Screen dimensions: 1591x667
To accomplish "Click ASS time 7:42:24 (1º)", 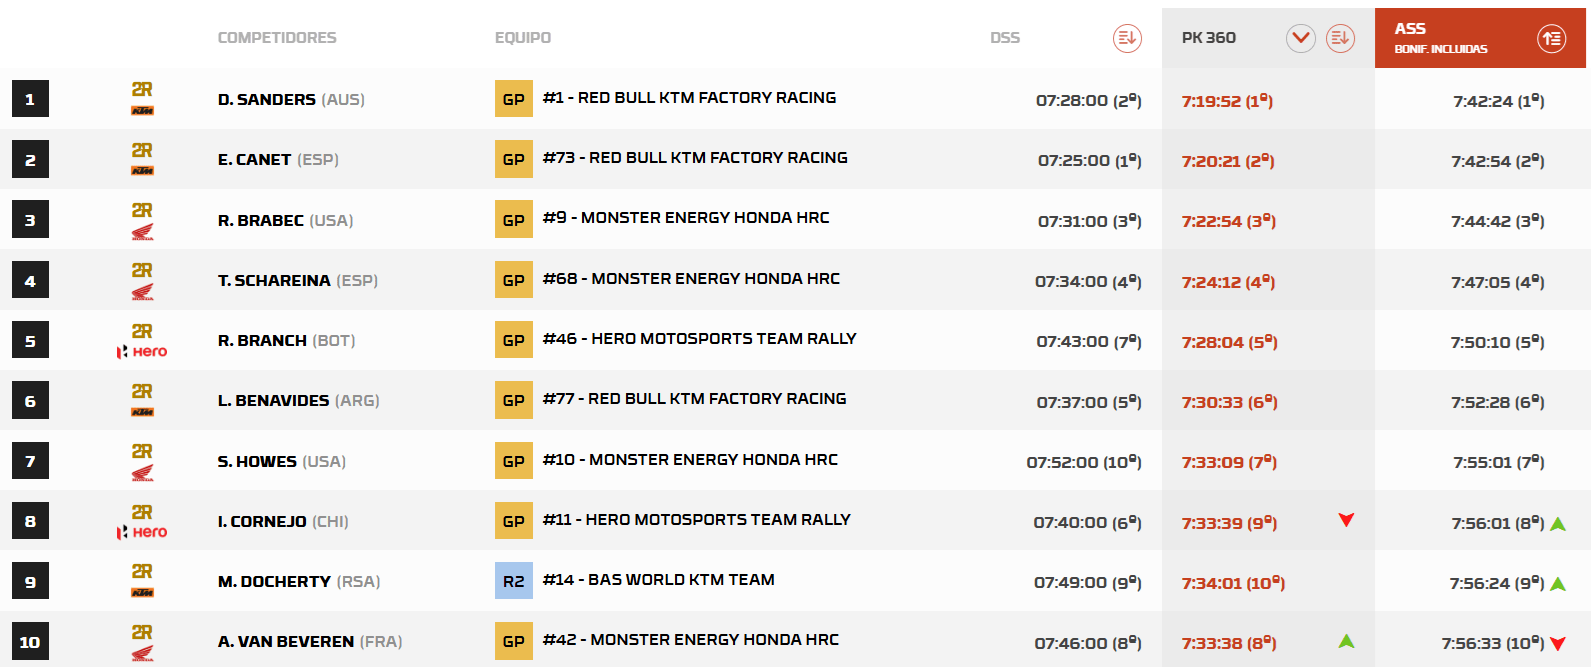I will (1499, 101).
